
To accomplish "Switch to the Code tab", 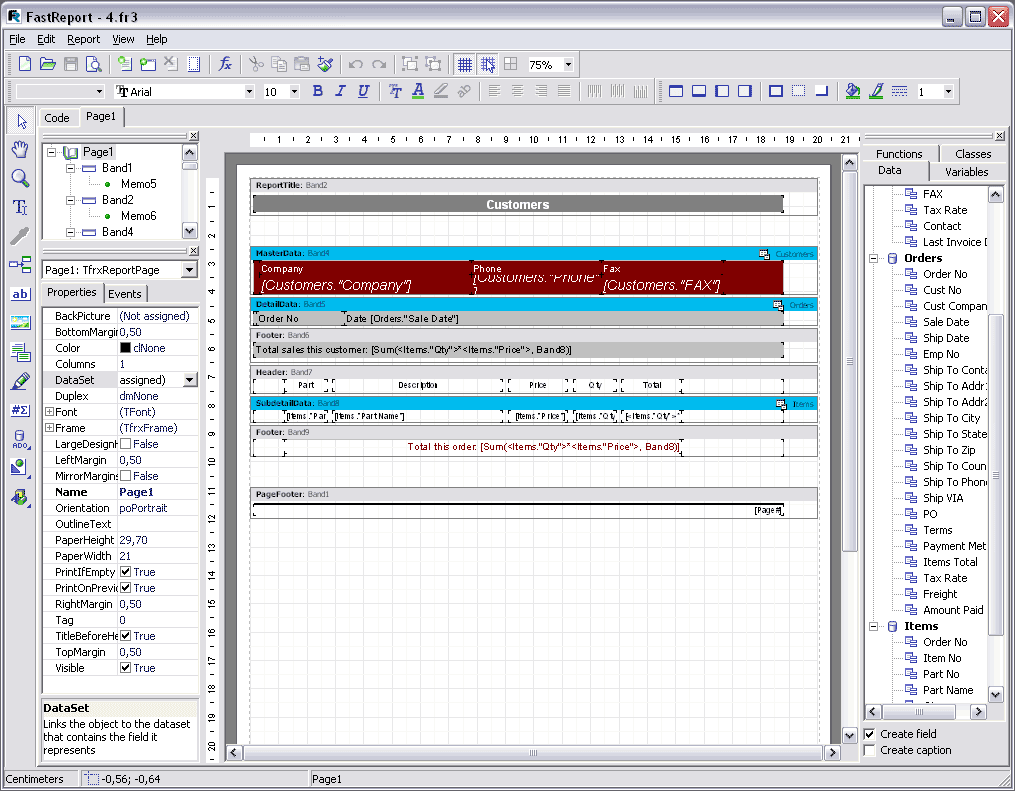I will tap(57, 118).
